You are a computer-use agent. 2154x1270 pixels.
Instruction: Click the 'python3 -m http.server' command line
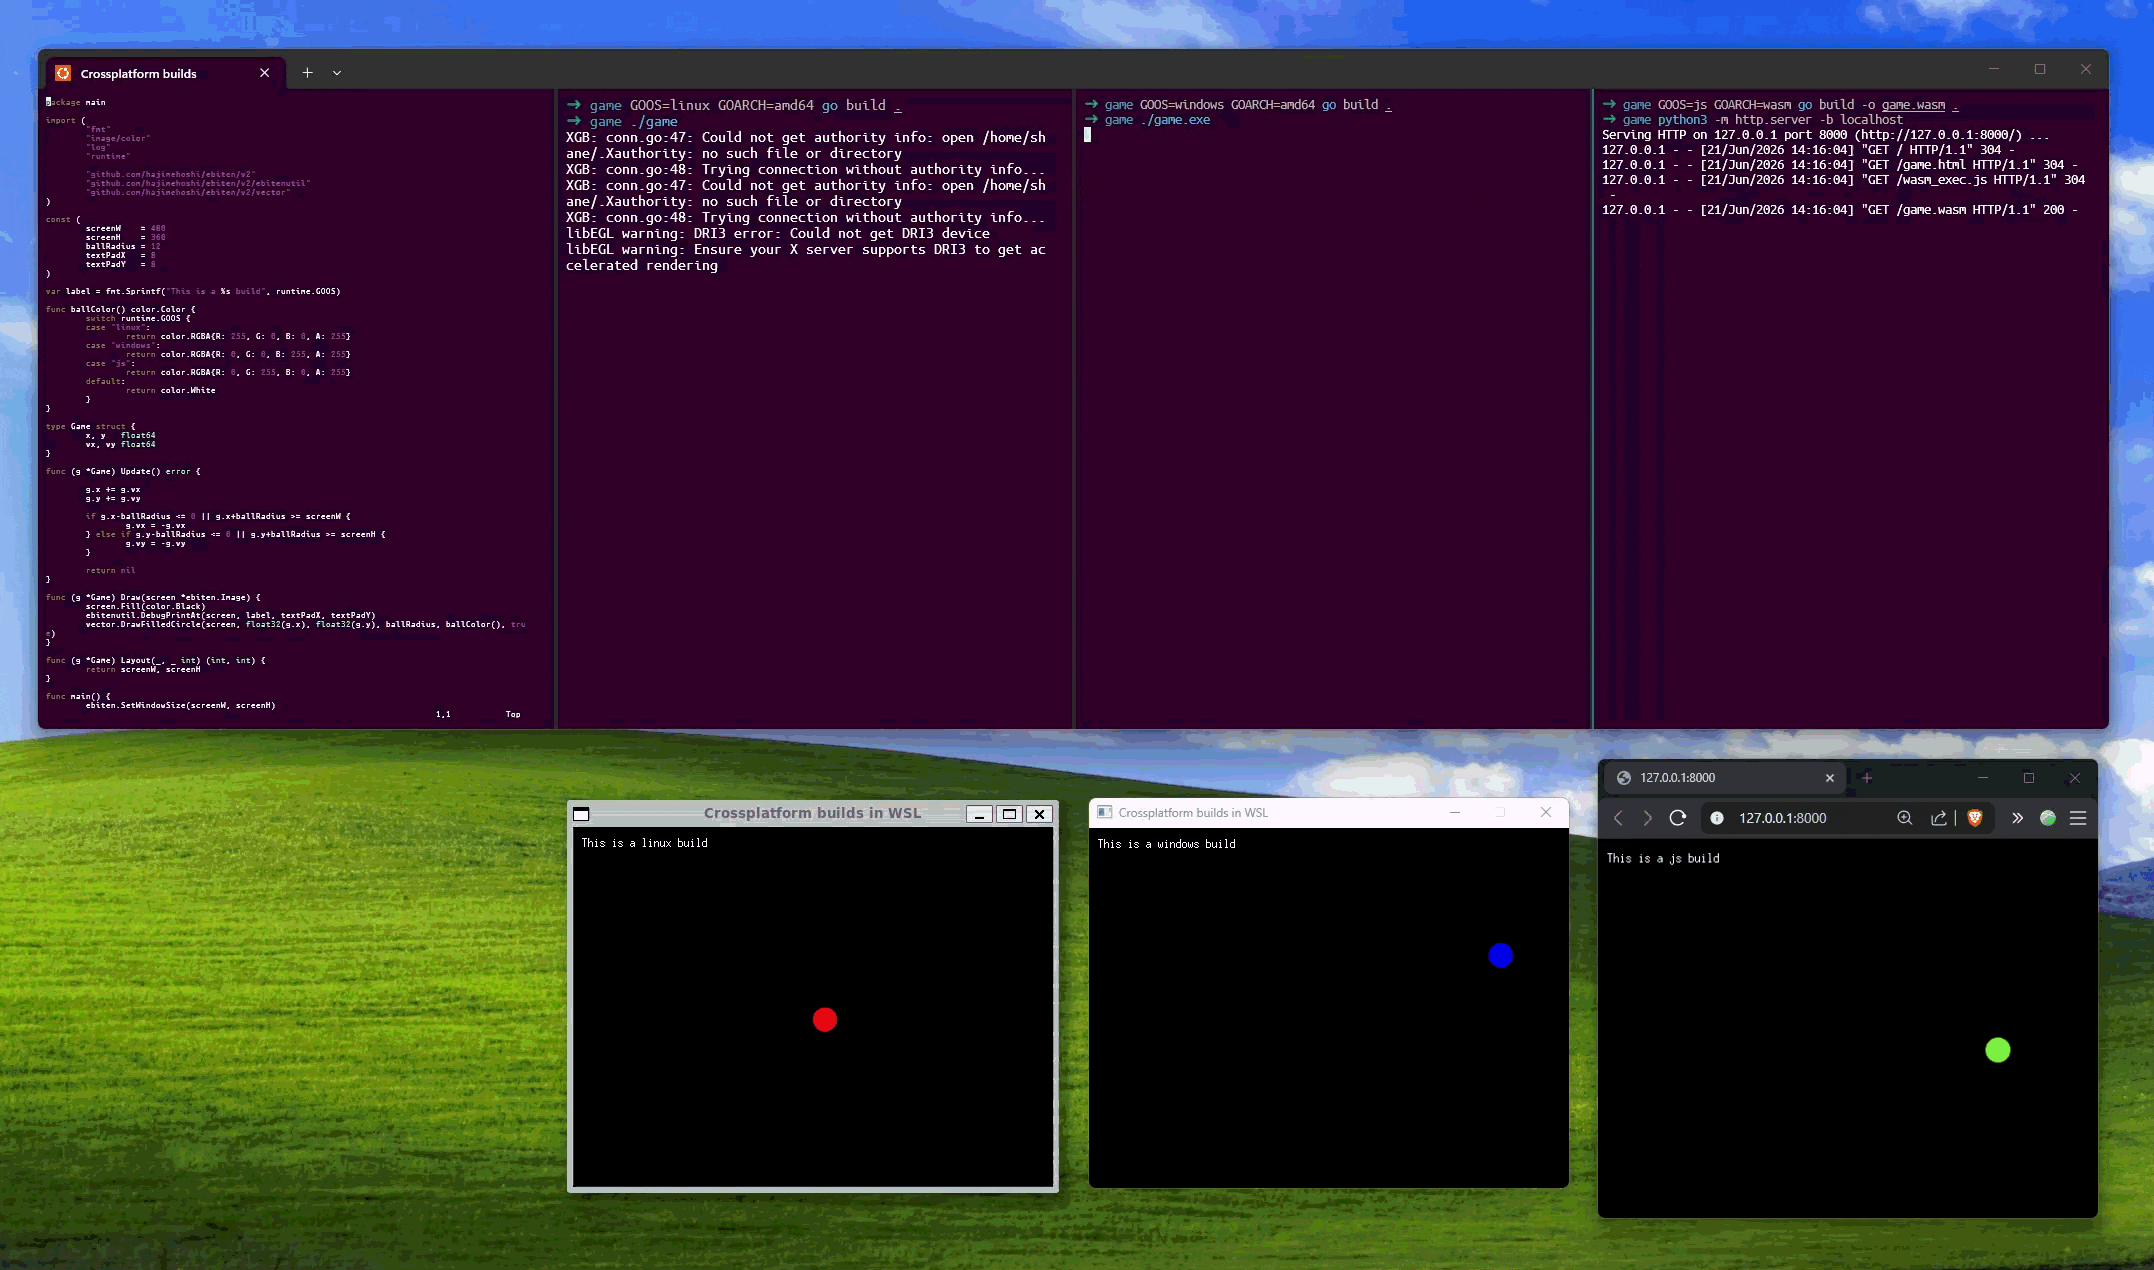click(x=1781, y=120)
